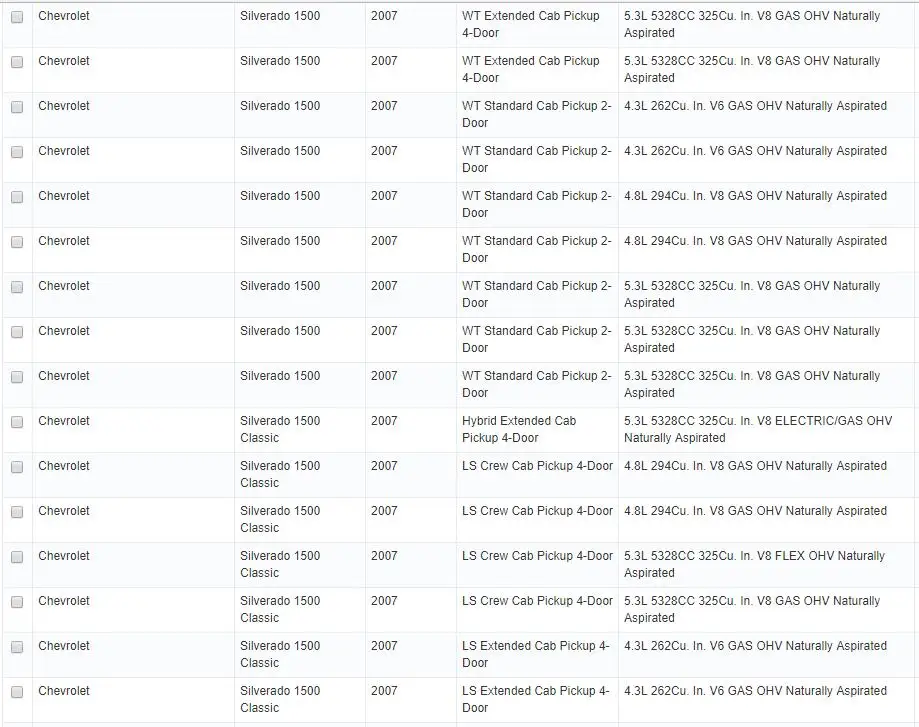Check the first WT Standard Cab 5.3L row checkbox
The height and width of the screenshot is (727, 919).
coord(17,287)
